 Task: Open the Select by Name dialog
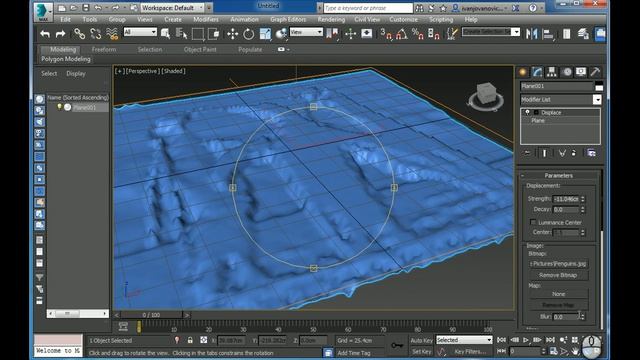point(181,34)
